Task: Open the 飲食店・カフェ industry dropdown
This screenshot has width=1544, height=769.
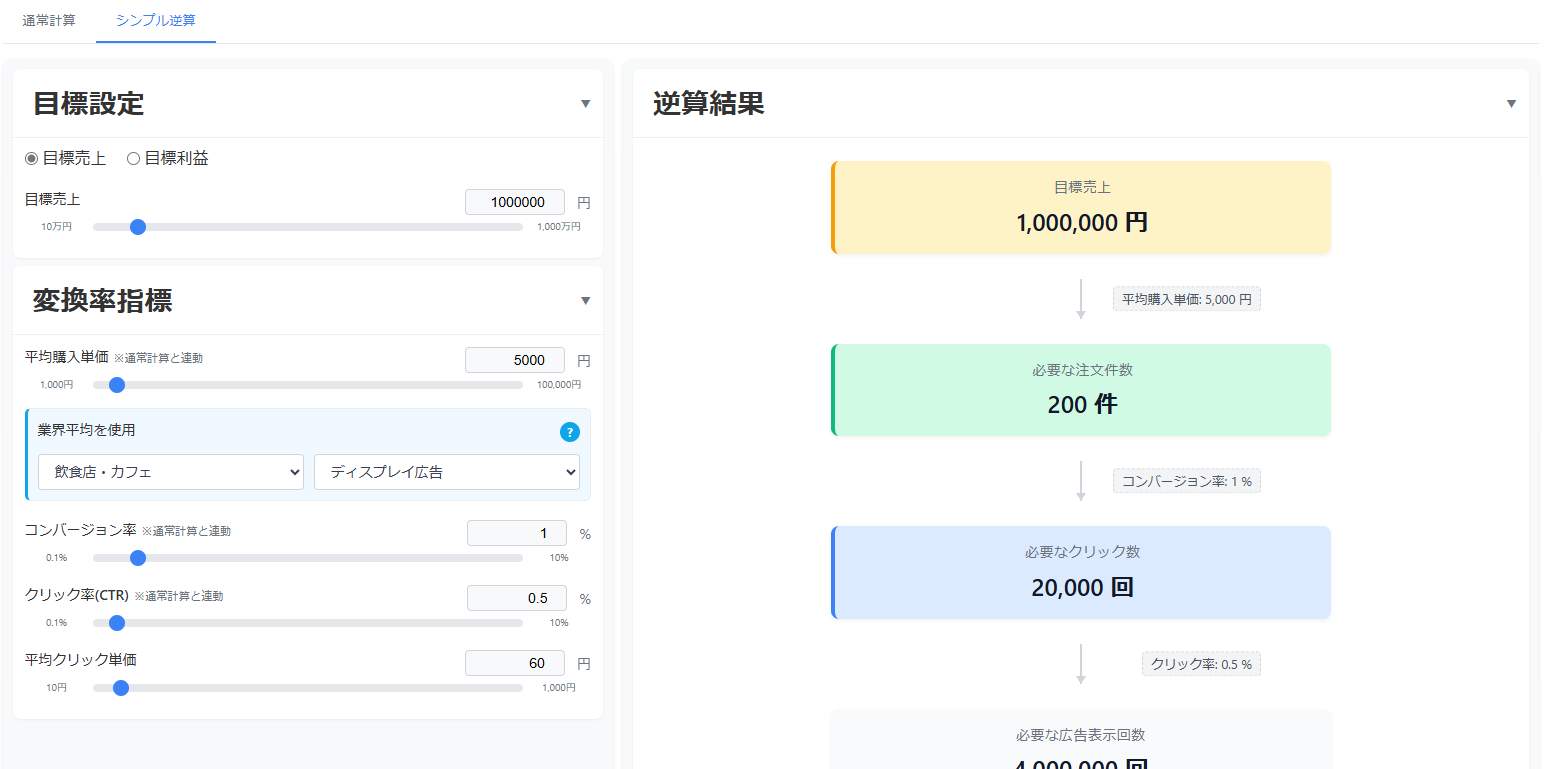Action: 171,472
